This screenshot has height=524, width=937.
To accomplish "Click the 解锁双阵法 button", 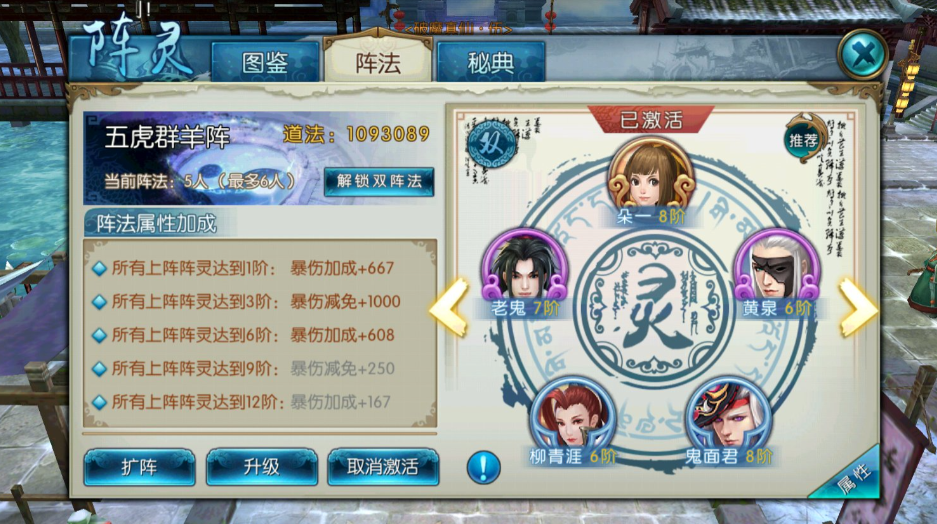I will pos(379,181).
